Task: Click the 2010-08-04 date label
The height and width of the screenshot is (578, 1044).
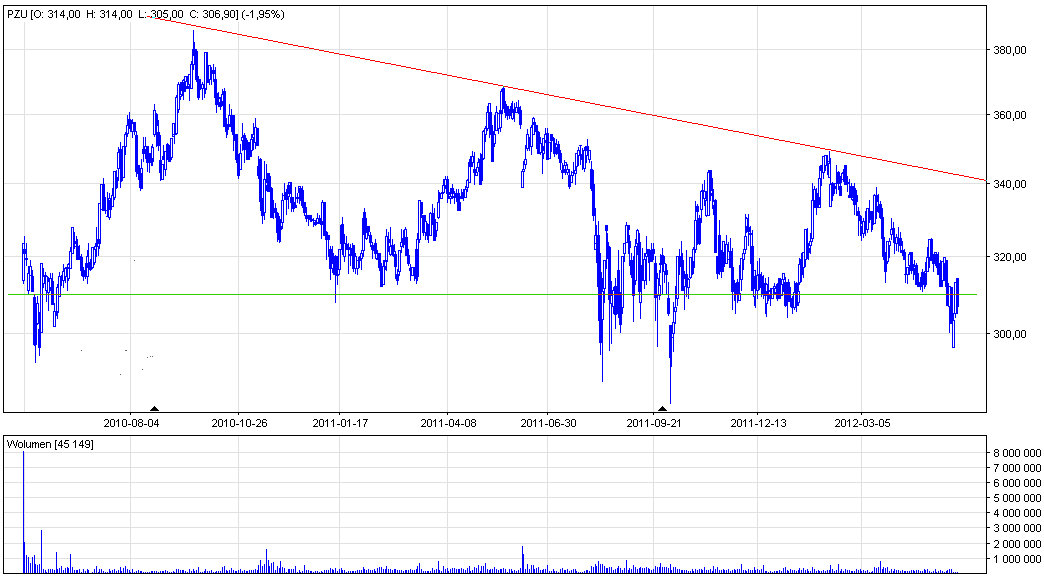Action: (132, 423)
